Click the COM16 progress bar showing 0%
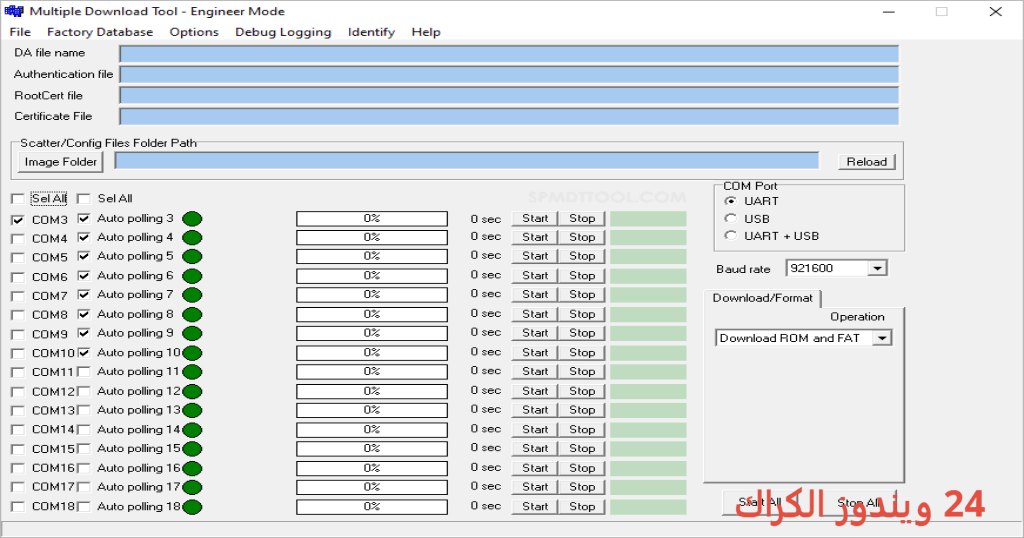 [372, 468]
